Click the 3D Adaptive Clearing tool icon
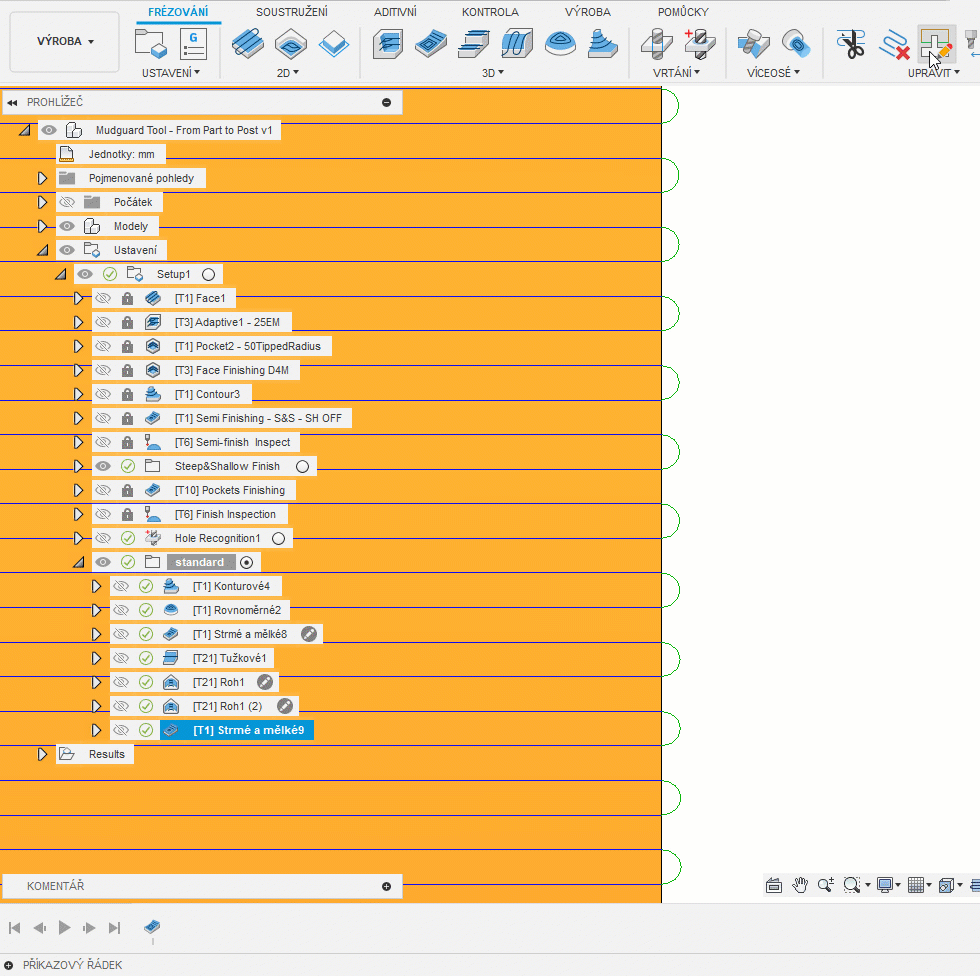Screen dimensions: 980x976 click(388, 43)
